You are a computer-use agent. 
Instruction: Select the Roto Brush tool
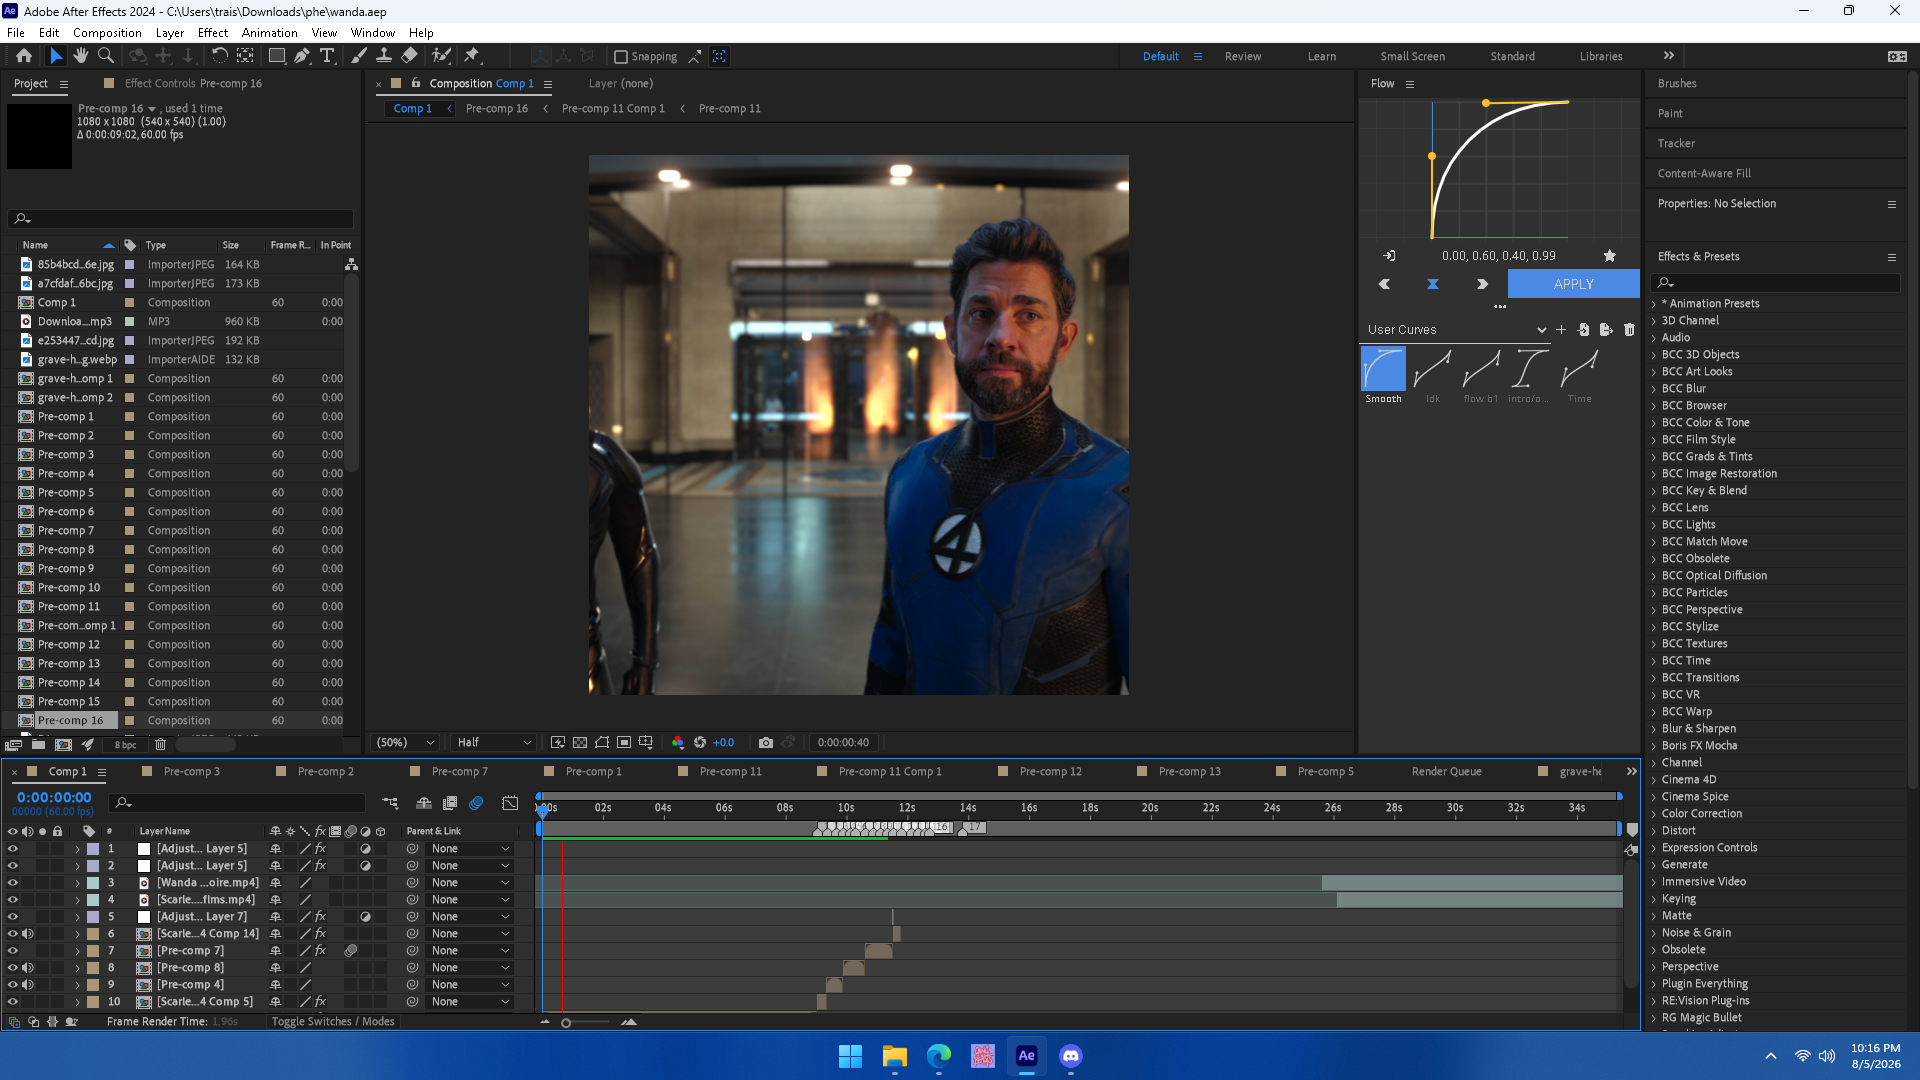(x=441, y=56)
